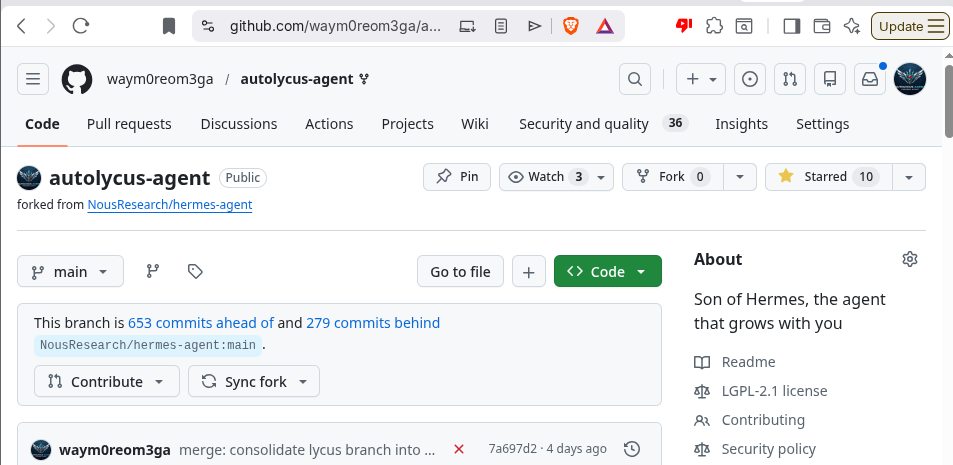Select the Code tab
The image size is (953, 465).
42,124
